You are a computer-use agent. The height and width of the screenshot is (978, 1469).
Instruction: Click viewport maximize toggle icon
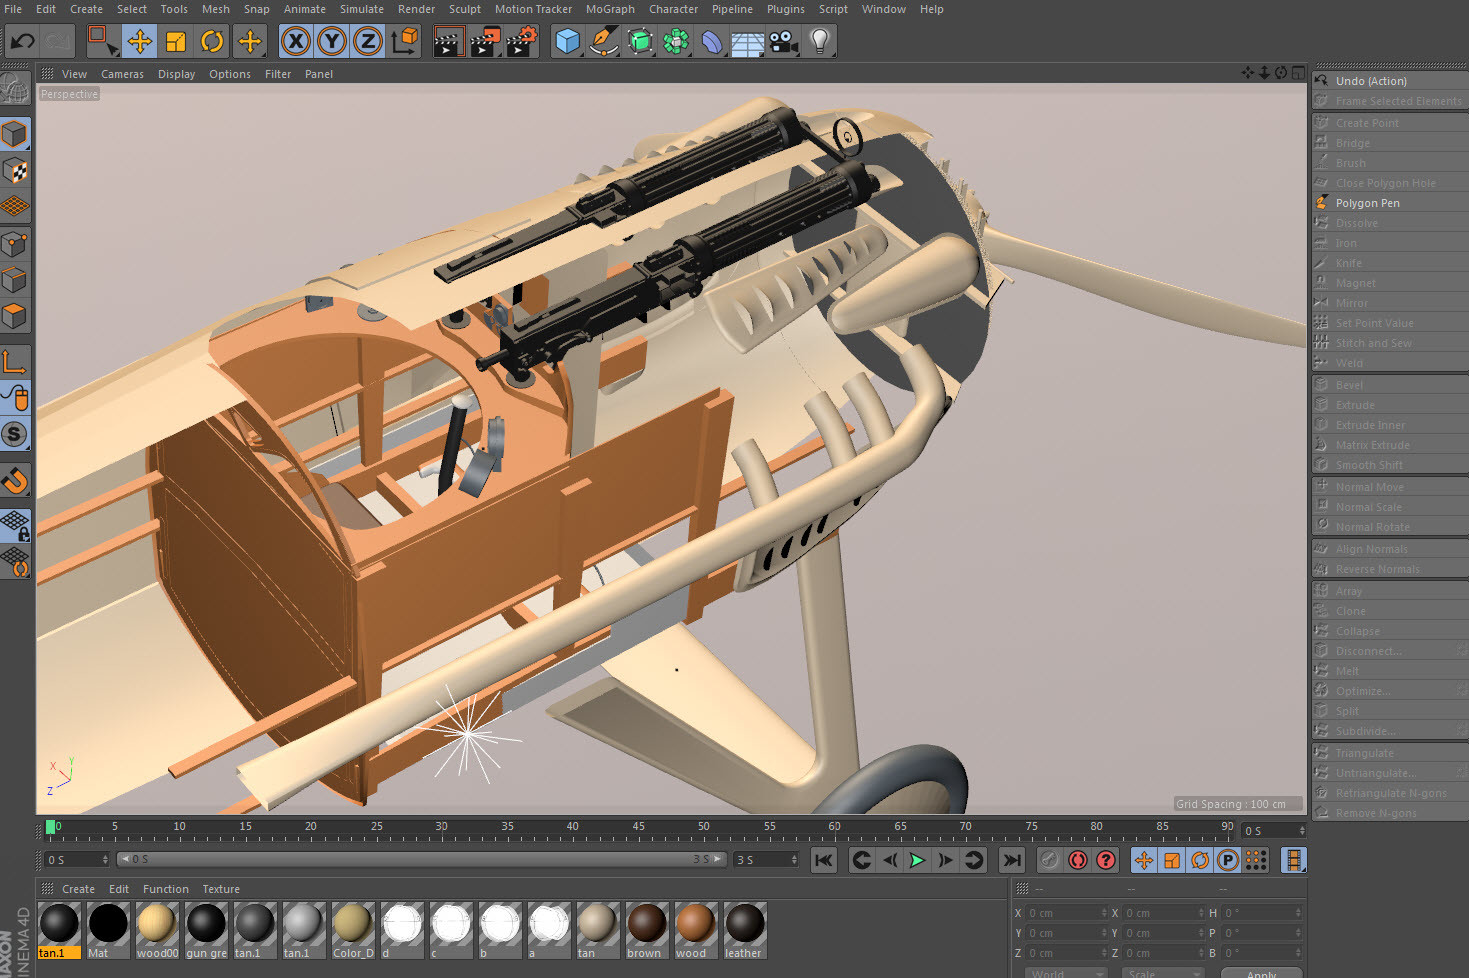tap(1297, 73)
